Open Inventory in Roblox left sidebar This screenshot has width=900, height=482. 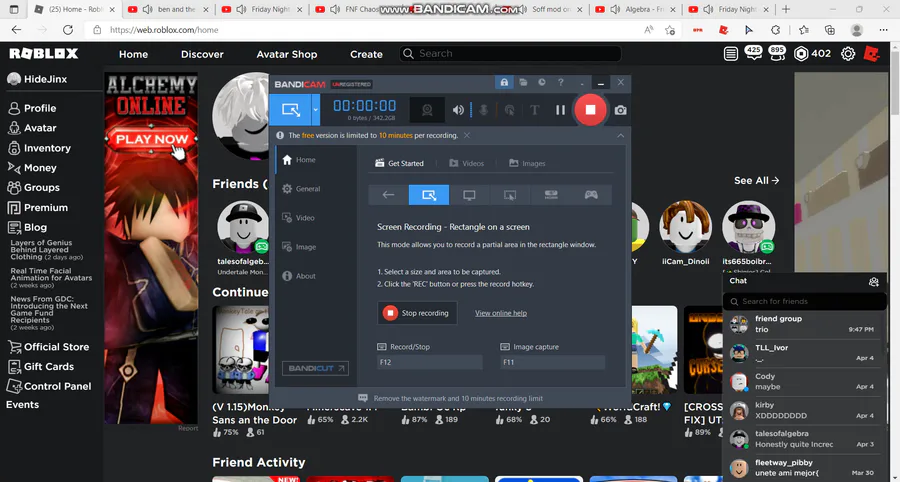point(39,148)
